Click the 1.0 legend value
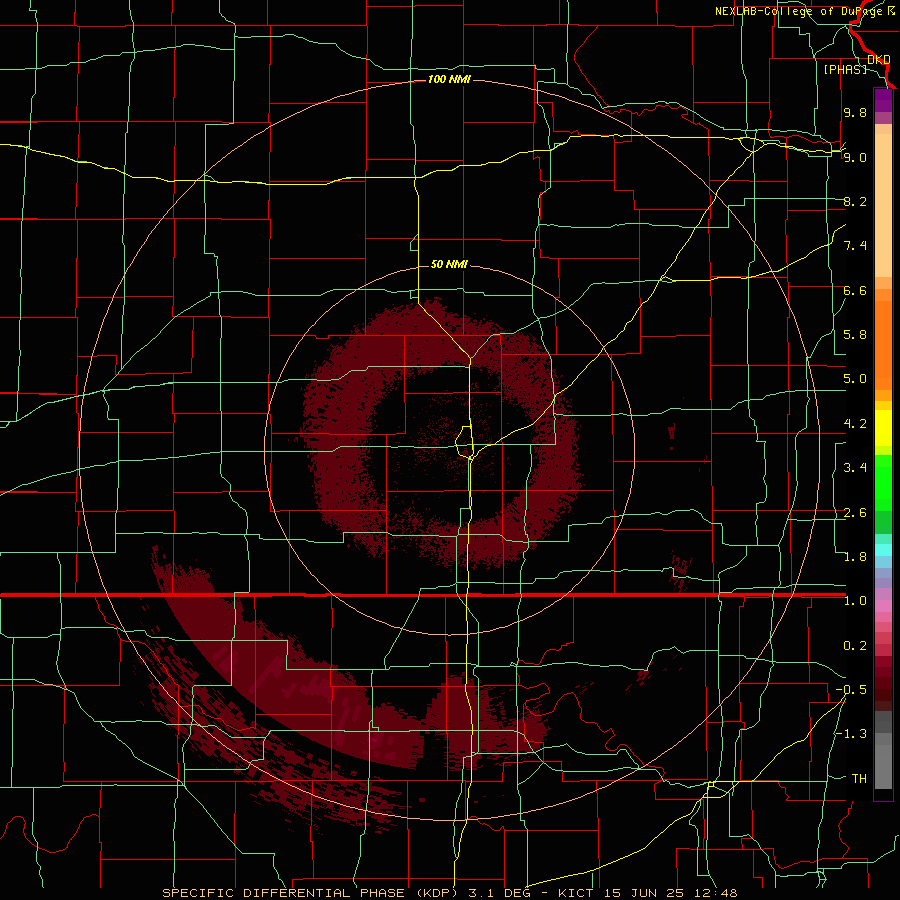900x900 pixels. (855, 601)
